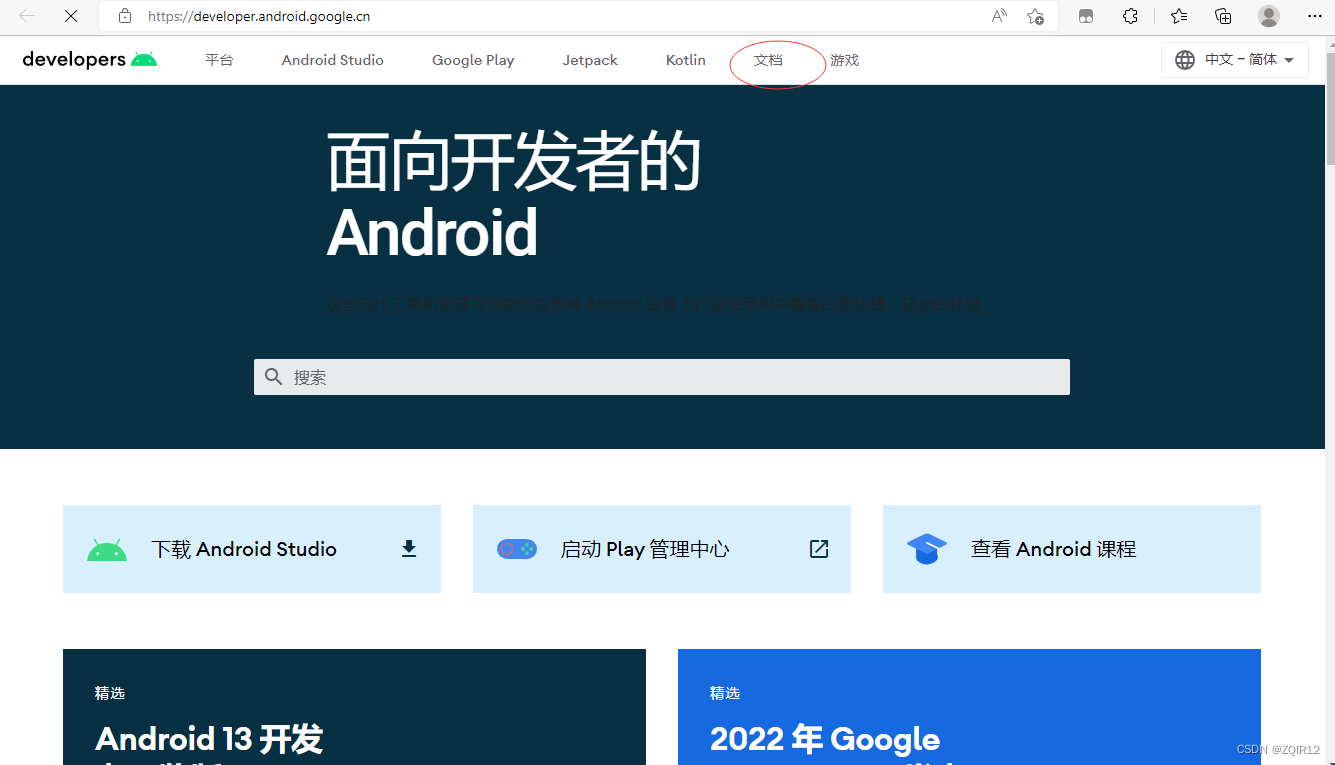Click the globe icon on the language selector
Screen dimensions: 1335x765
pos(1185,59)
